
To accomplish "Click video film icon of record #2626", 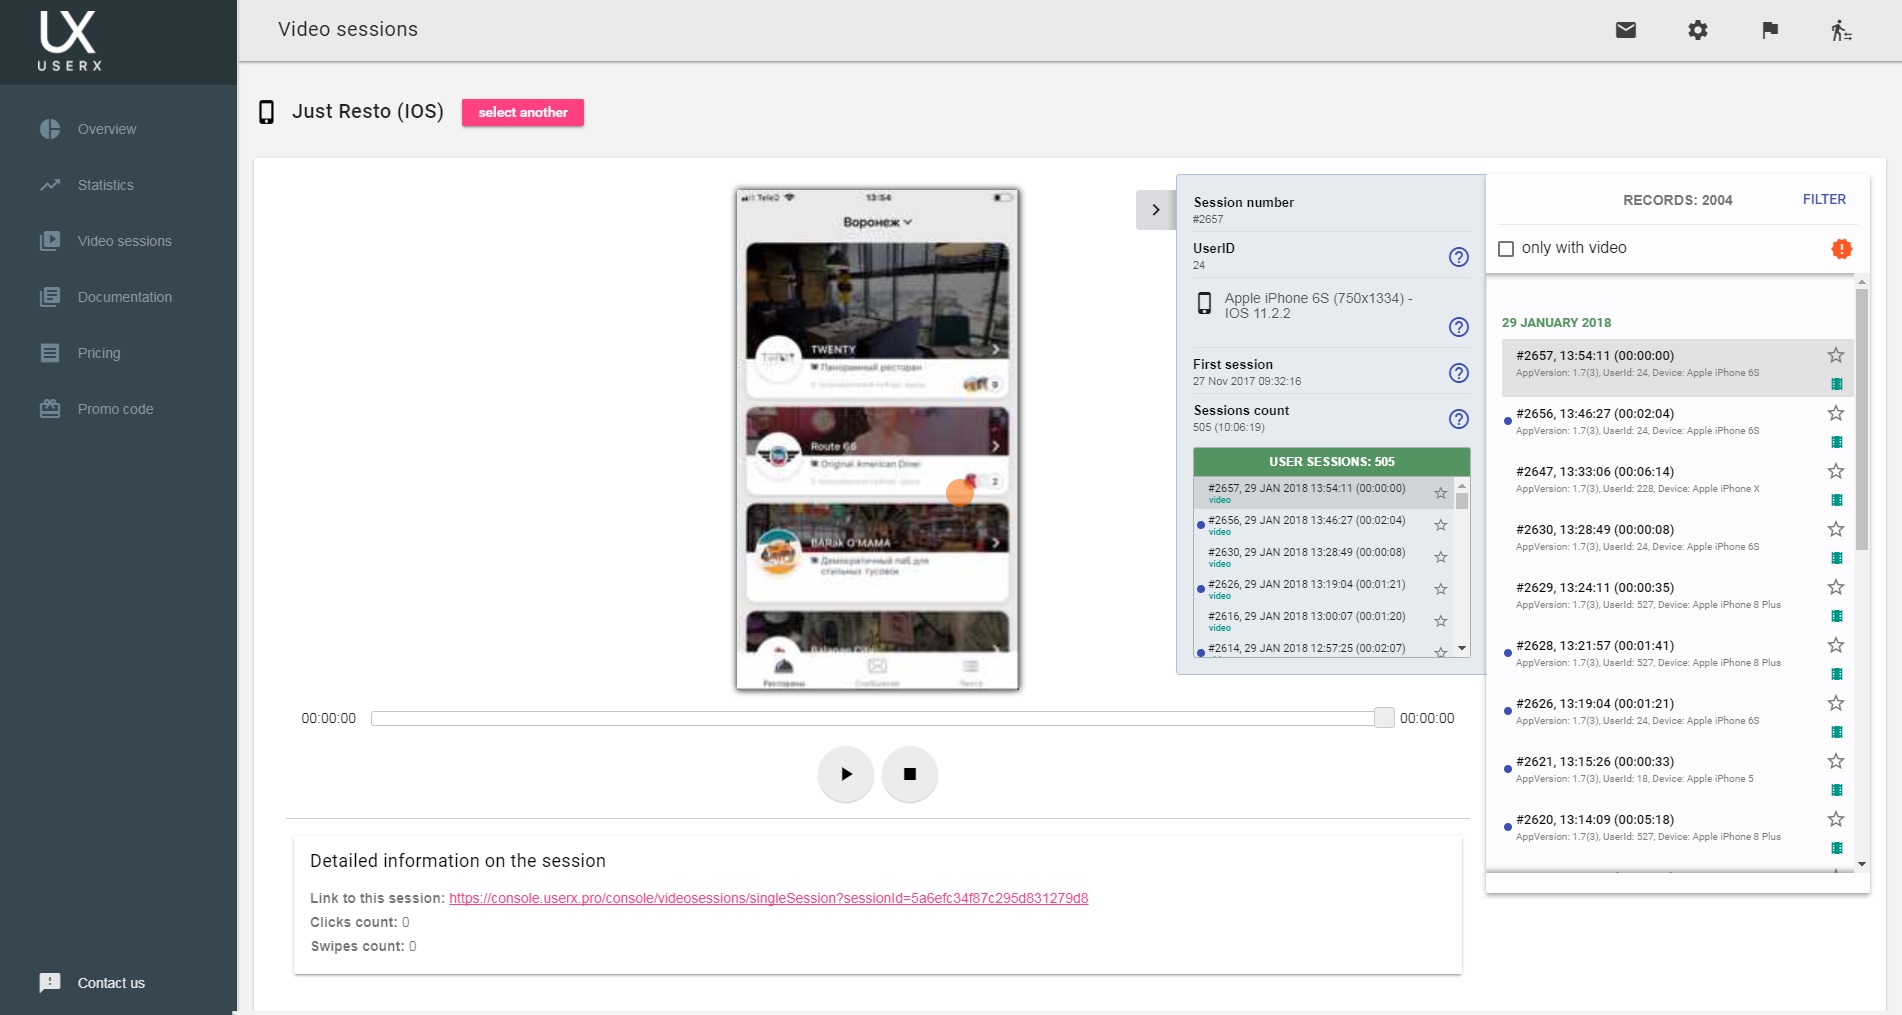I will [x=1837, y=732].
